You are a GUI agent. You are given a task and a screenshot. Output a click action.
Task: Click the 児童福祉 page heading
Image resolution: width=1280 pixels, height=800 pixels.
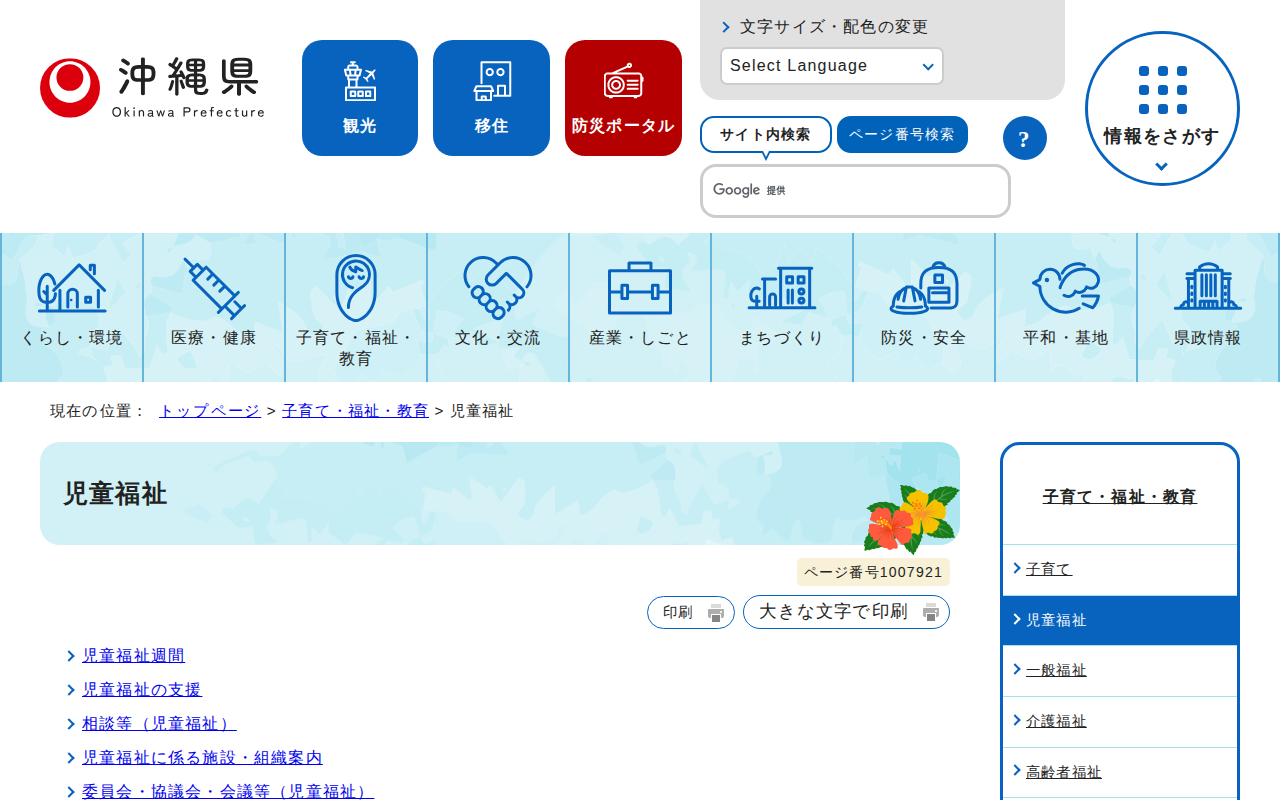[x=115, y=494]
